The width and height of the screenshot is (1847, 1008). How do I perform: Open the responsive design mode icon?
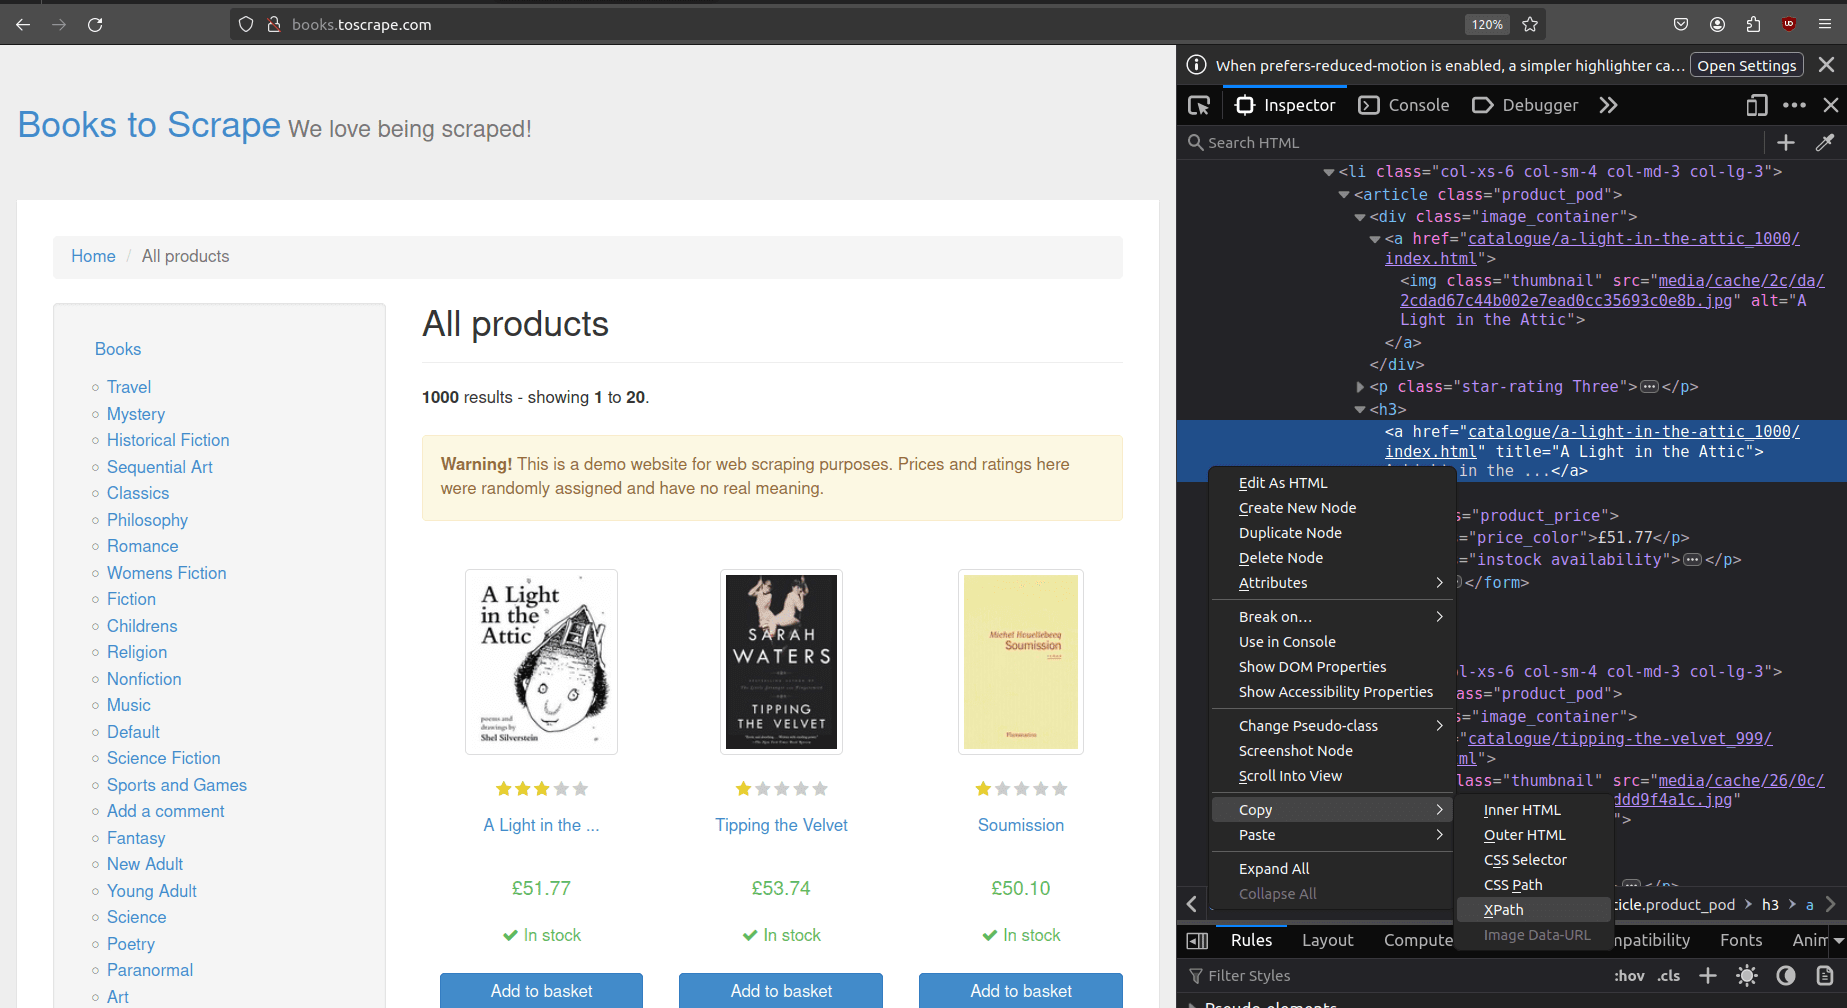[1757, 105]
